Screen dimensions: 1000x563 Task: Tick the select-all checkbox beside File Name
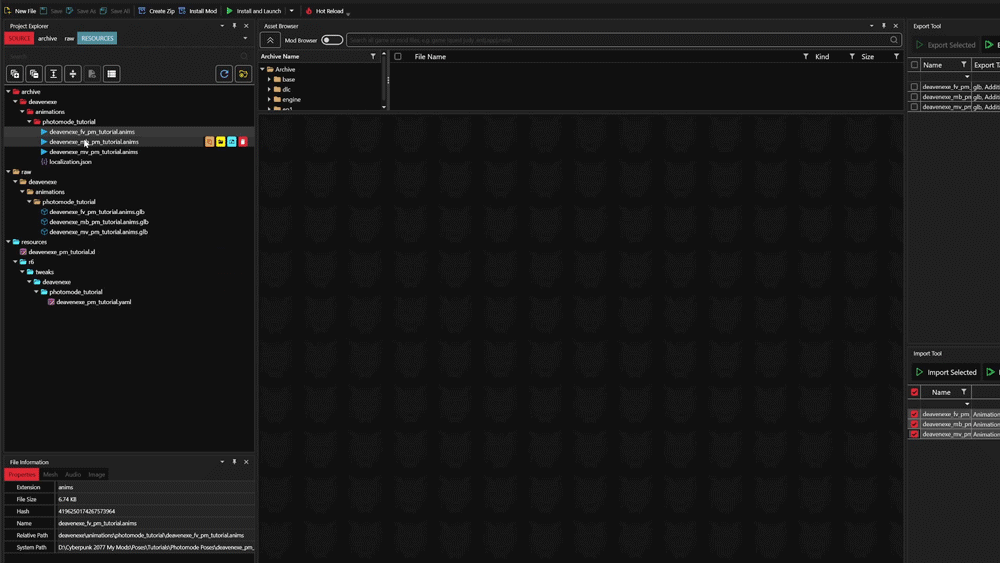tap(398, 57)
